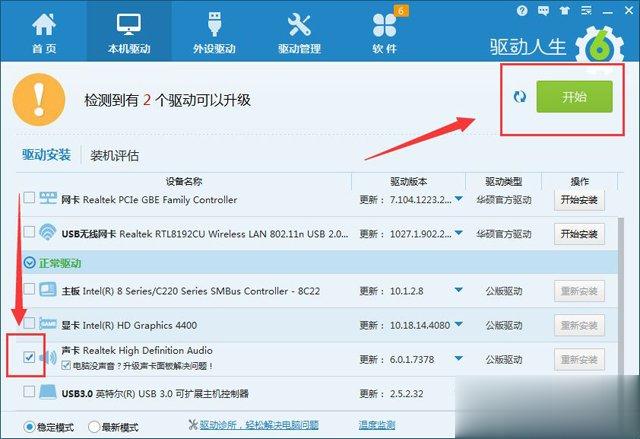640x439 pixels.
Task: Open the 外设驱动 tab
Action: coord(214,33)
